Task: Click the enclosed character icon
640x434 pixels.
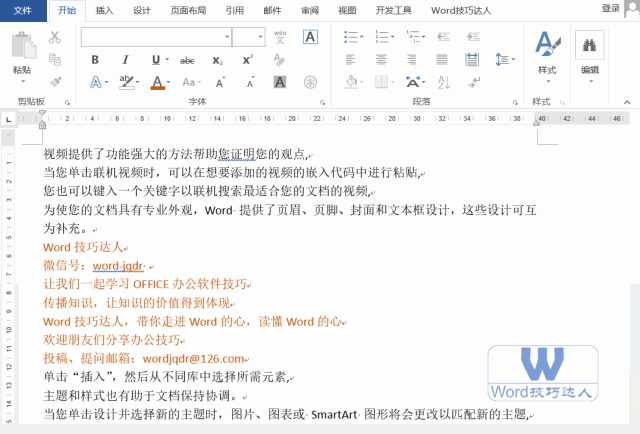Action: click(310, 82)
